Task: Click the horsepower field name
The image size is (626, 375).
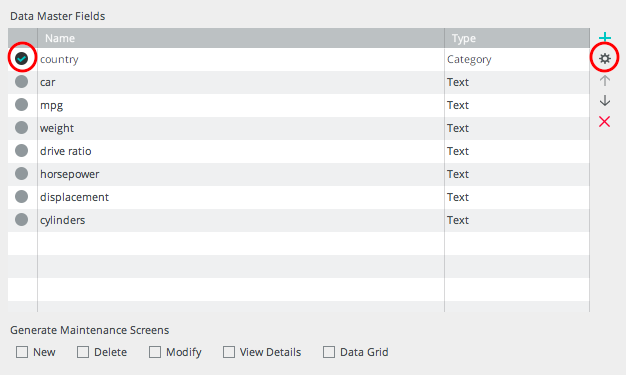Action: point(69,175)
